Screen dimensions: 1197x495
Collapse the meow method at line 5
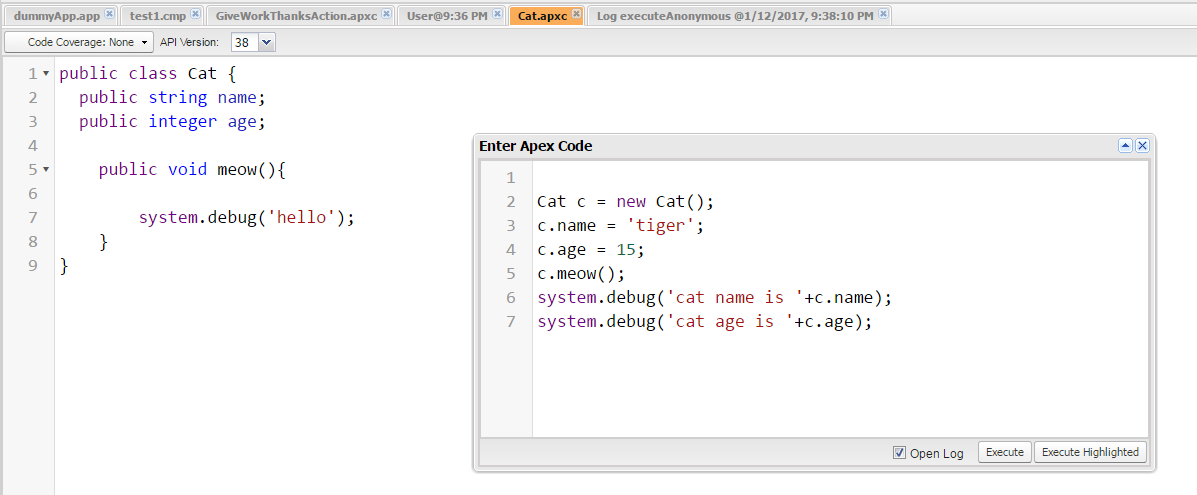pyautogui.click(x=46, y=170)
